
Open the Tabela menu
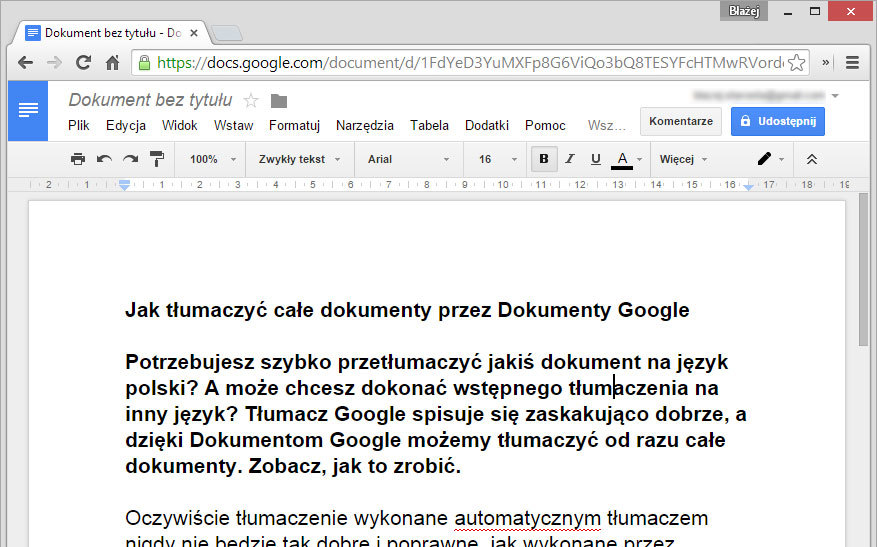click(x=429, y=125)
